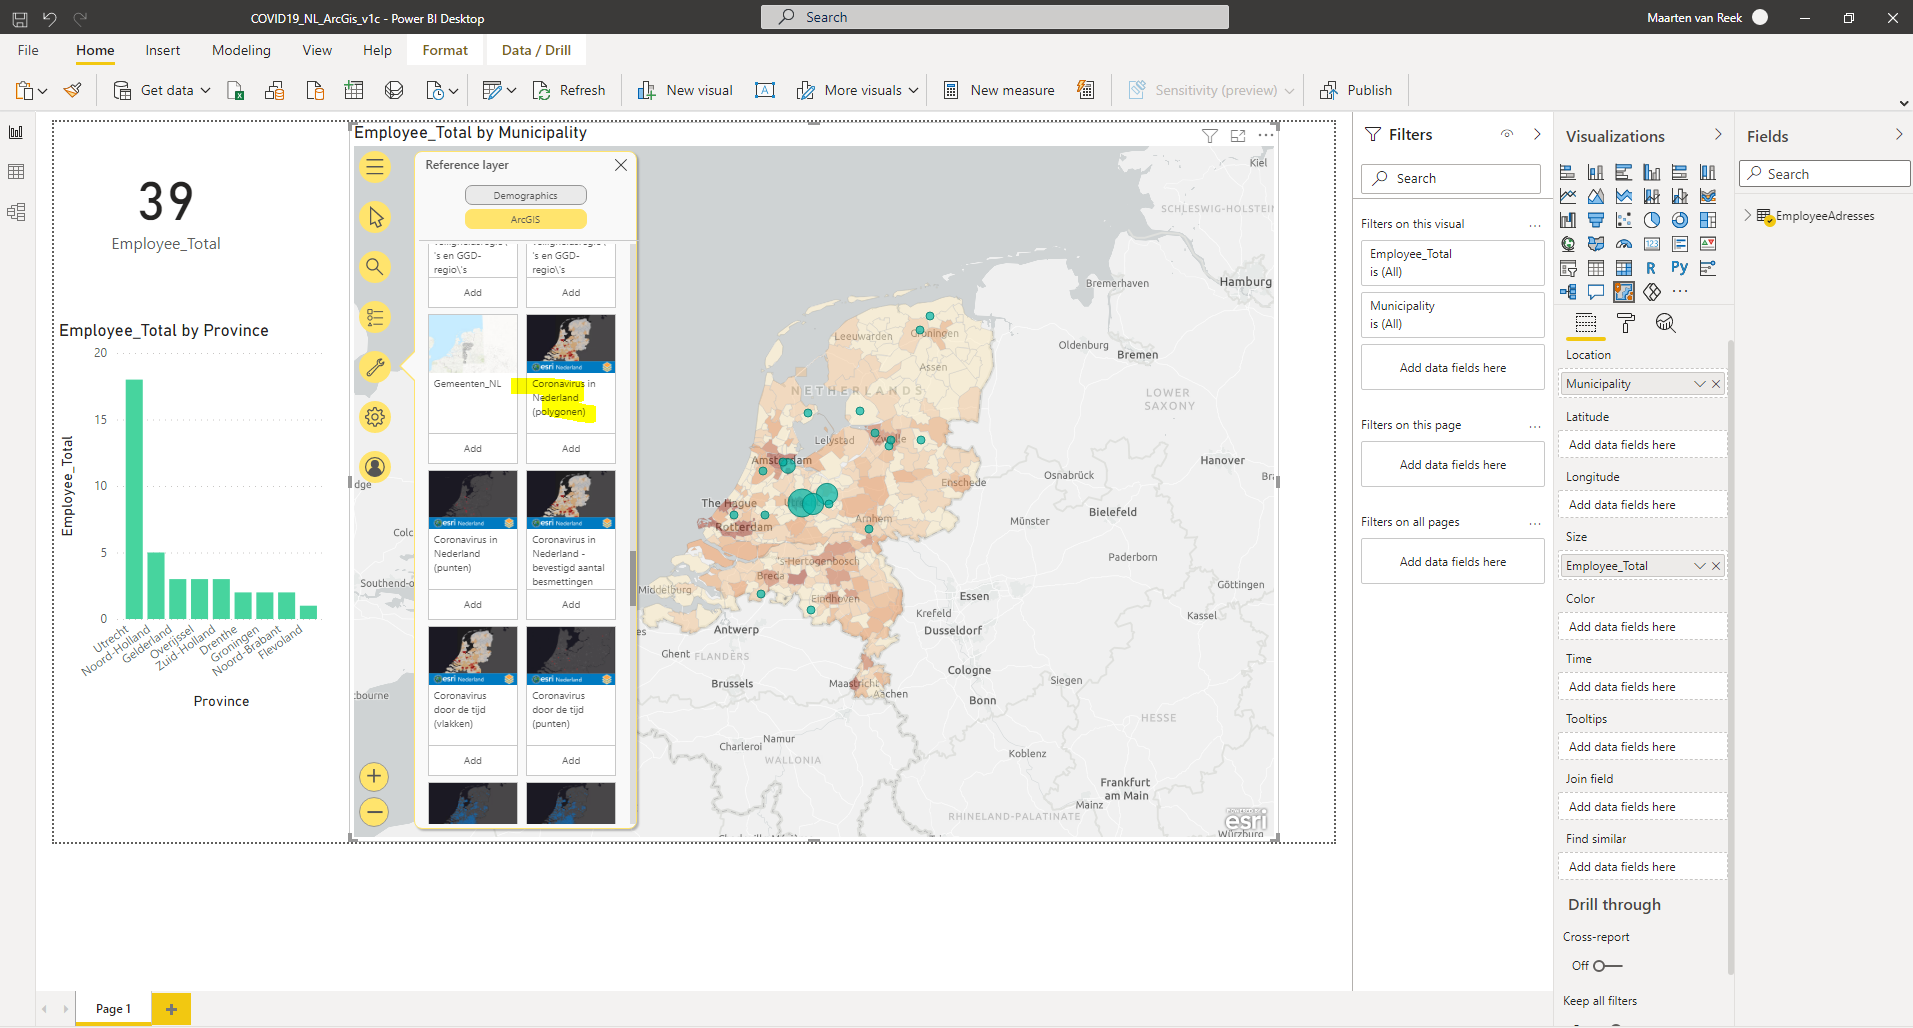This screenshot has height=1028, width=1913.
Task: Check the EmployeeAdresses dataset checkbox
Action: point(1770,220)
